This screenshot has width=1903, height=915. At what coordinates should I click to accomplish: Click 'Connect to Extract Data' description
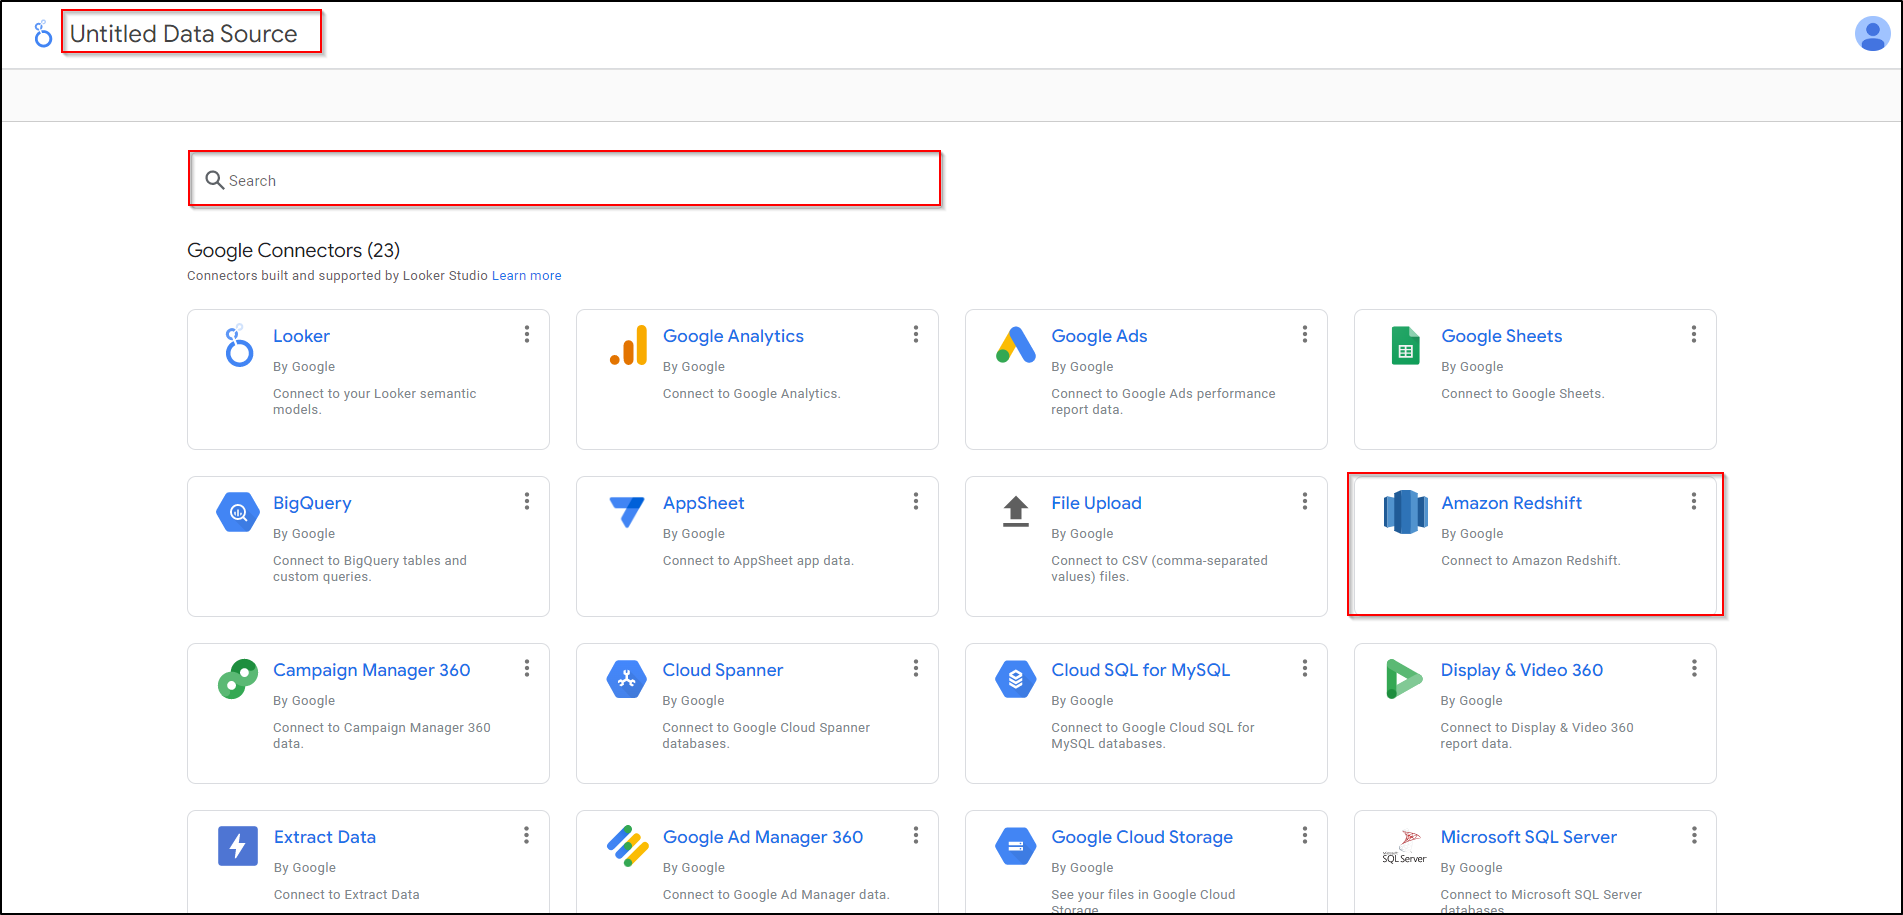pos(347,895)
